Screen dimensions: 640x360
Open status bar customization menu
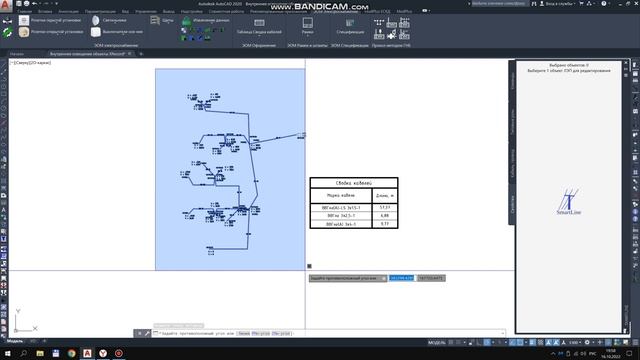click(636, 342)
